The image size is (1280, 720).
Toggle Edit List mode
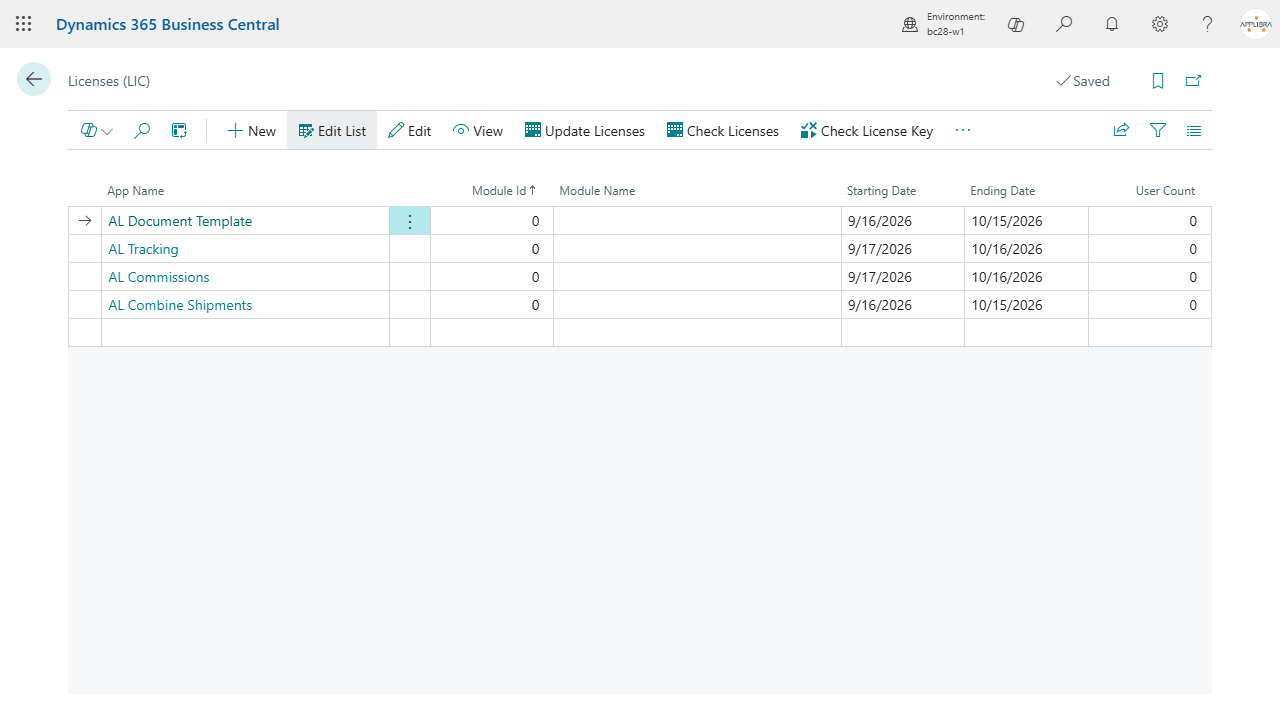coord(332,130)
